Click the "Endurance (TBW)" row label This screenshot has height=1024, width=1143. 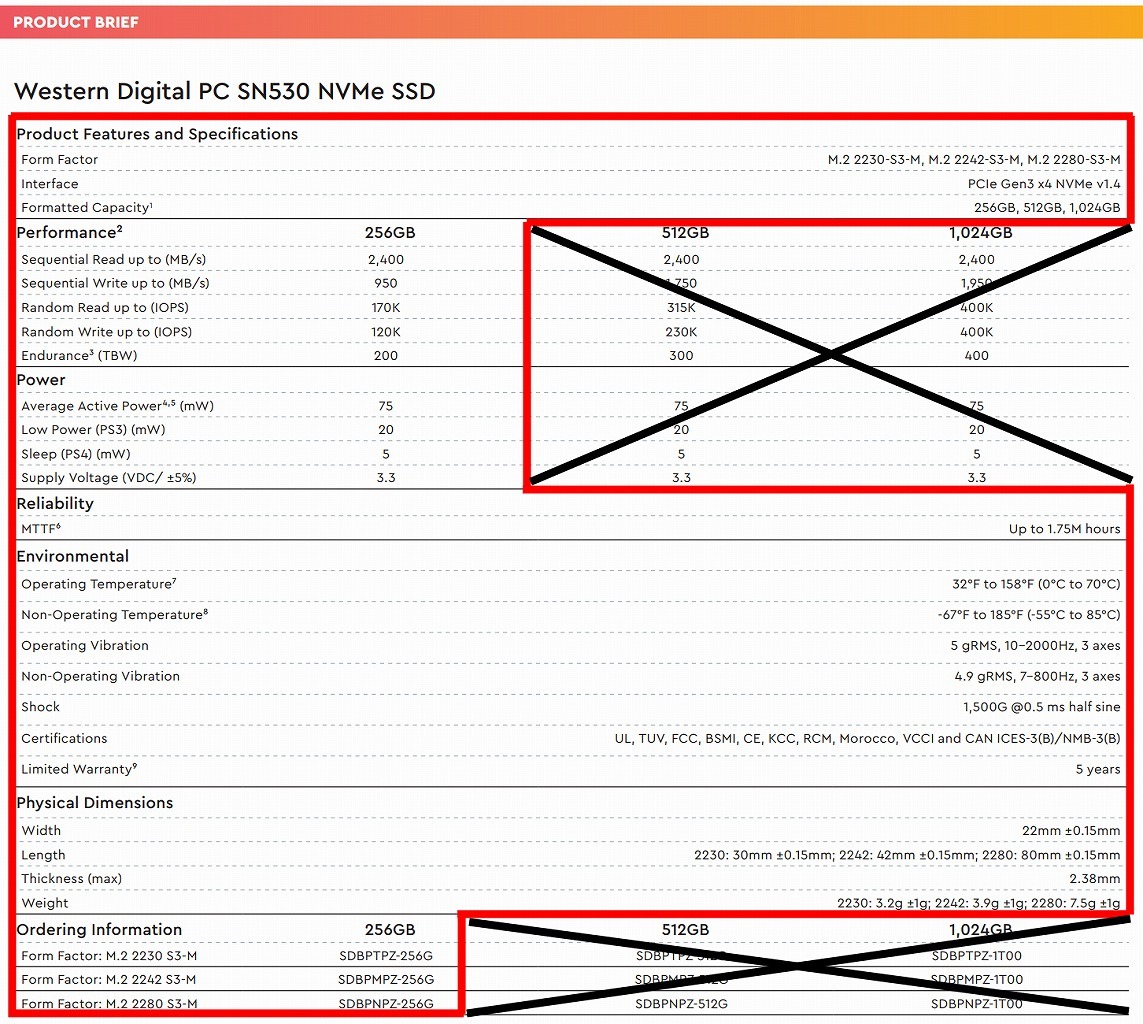79,356
